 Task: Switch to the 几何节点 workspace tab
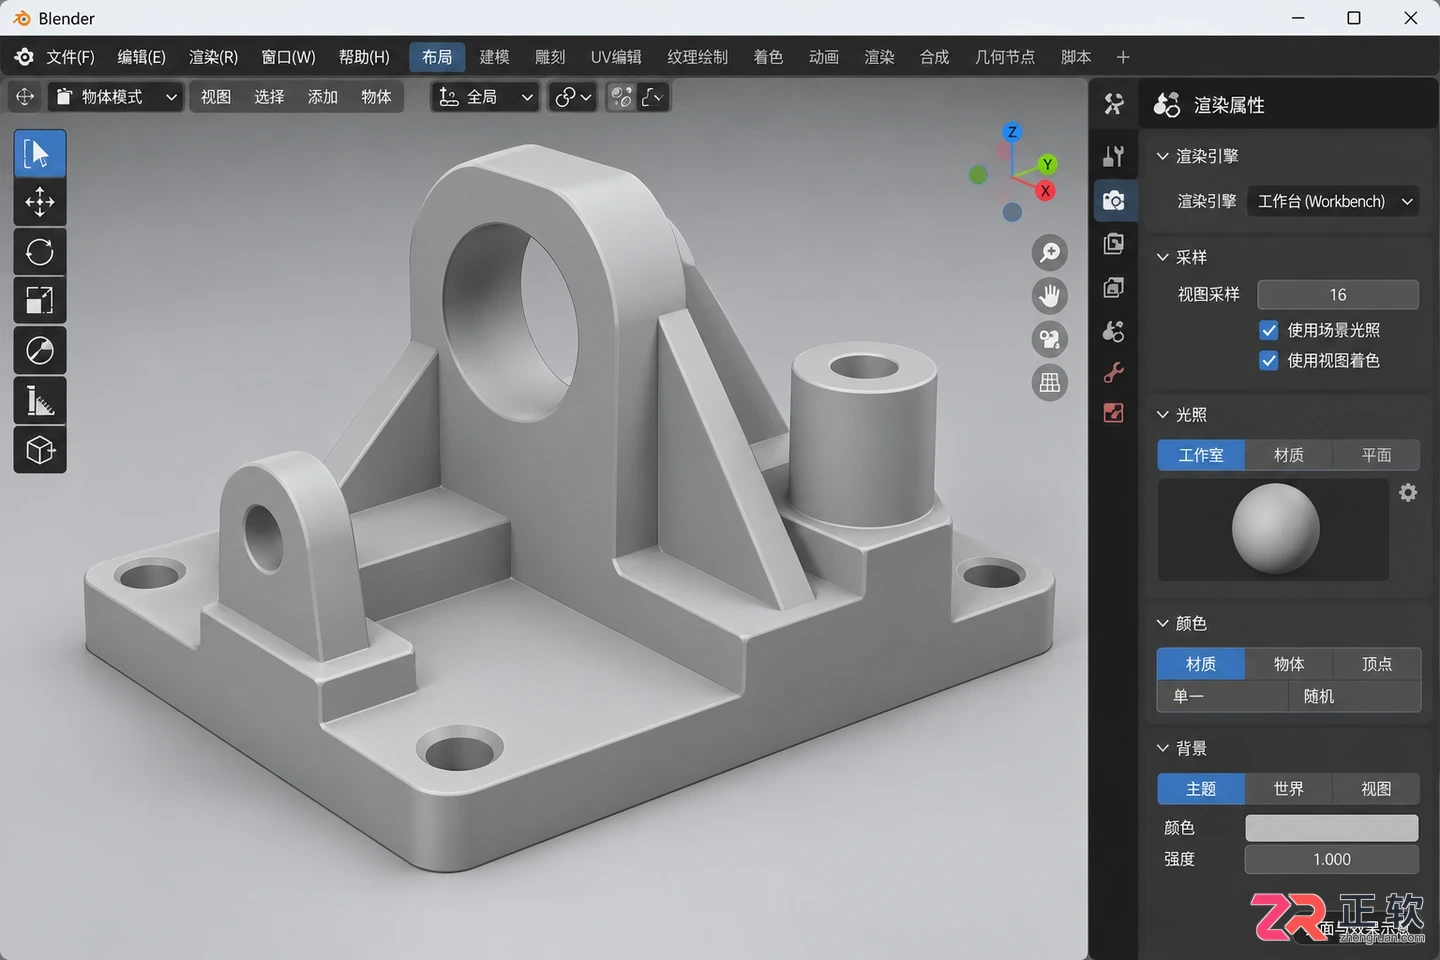tap(1005, 57)
